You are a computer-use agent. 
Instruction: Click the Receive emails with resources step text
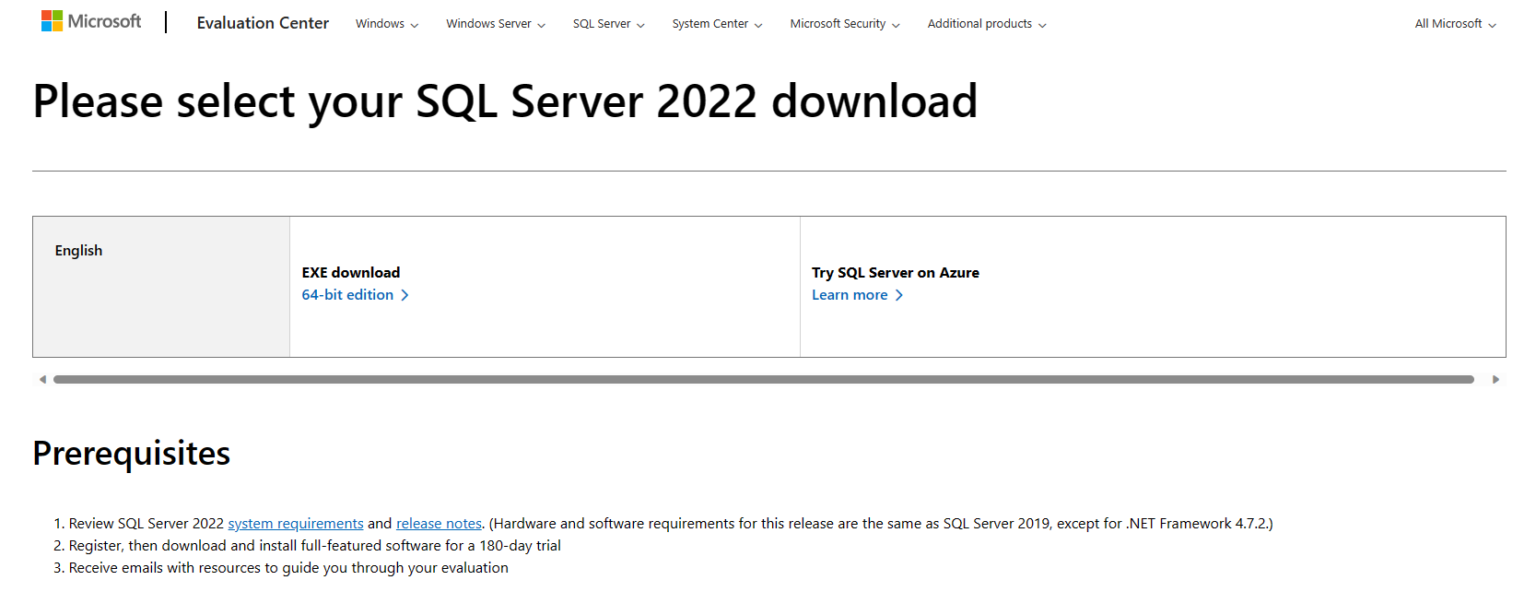click(288, 568)
